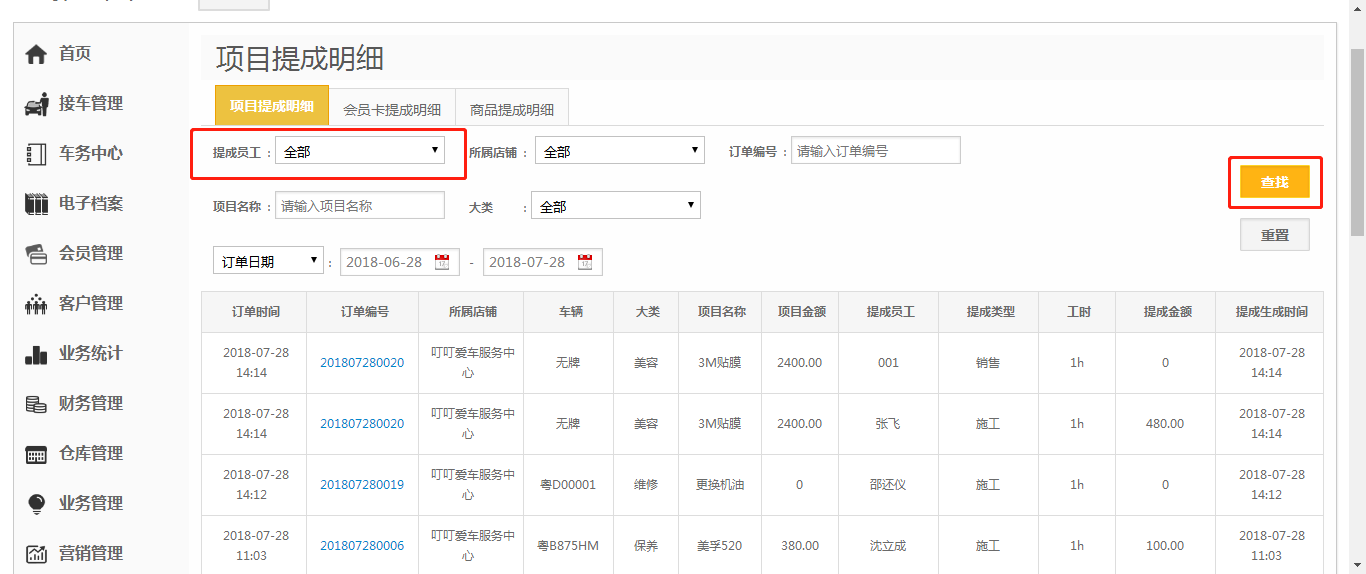The image size is (1366, 574).
Task: Click the 车务中心 sidebar icon
Action: coord(36,154)
